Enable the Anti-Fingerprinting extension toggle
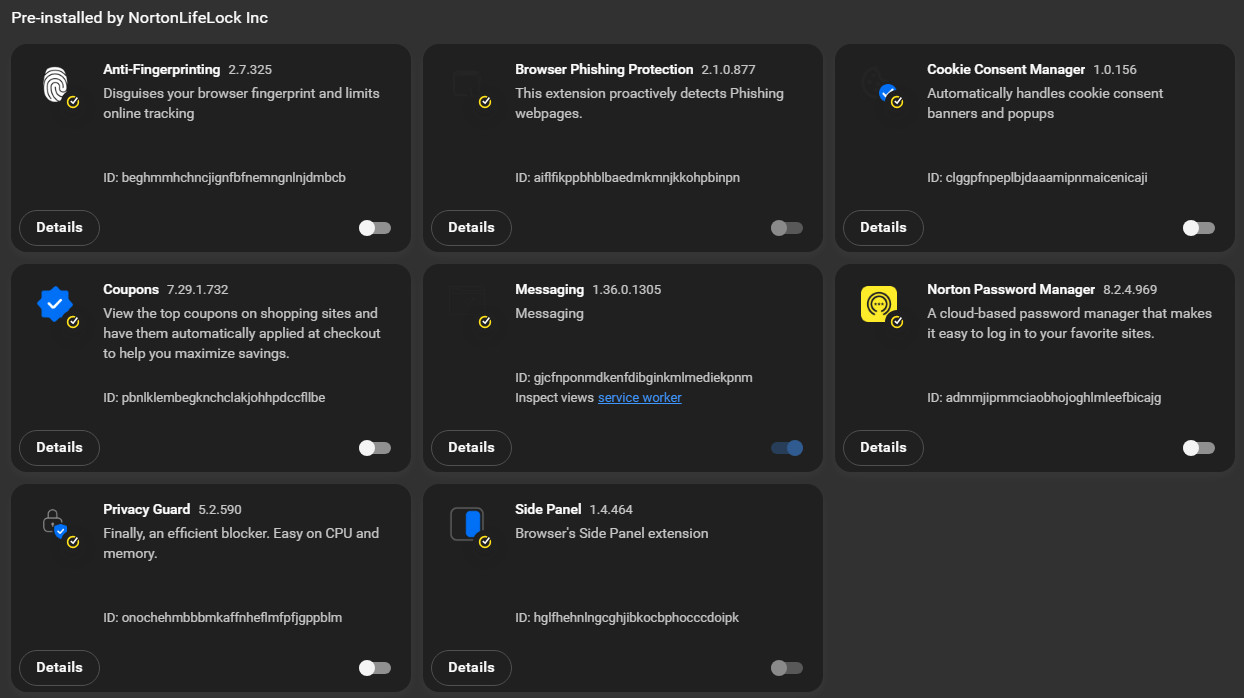 click(375, 228)
